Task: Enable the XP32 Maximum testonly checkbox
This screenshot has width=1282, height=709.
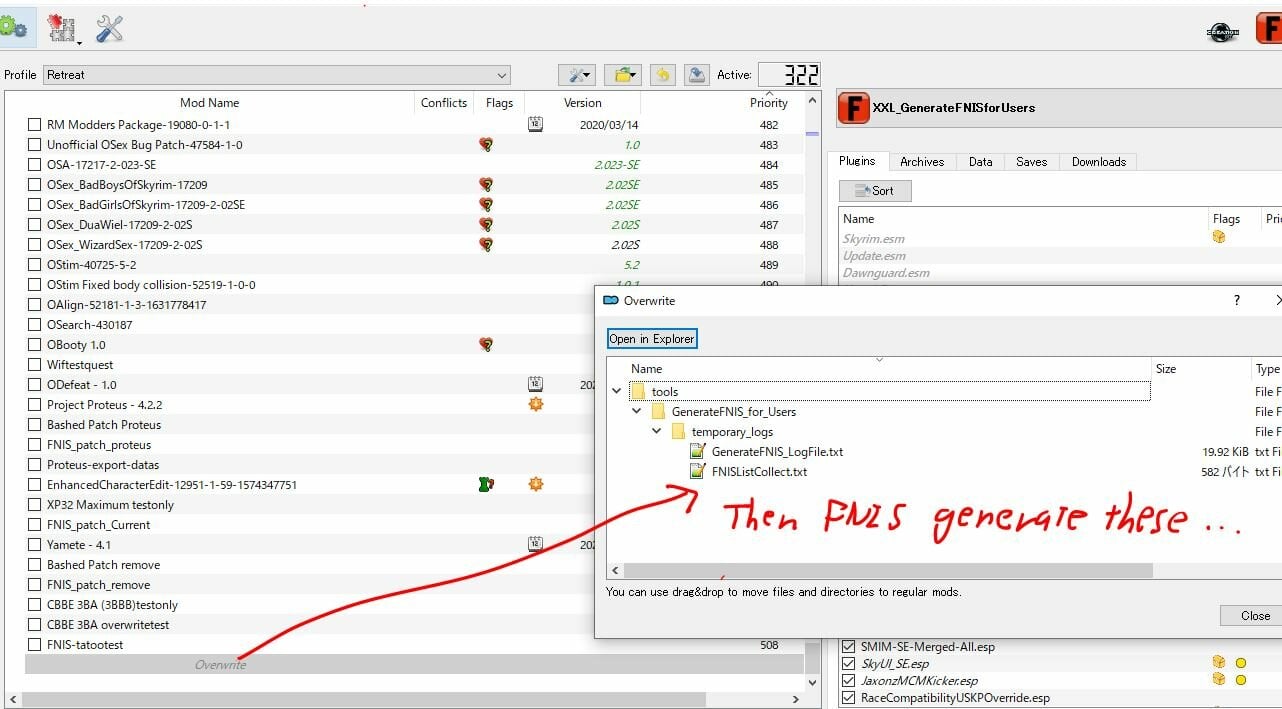Action: [x=35, y=505]
